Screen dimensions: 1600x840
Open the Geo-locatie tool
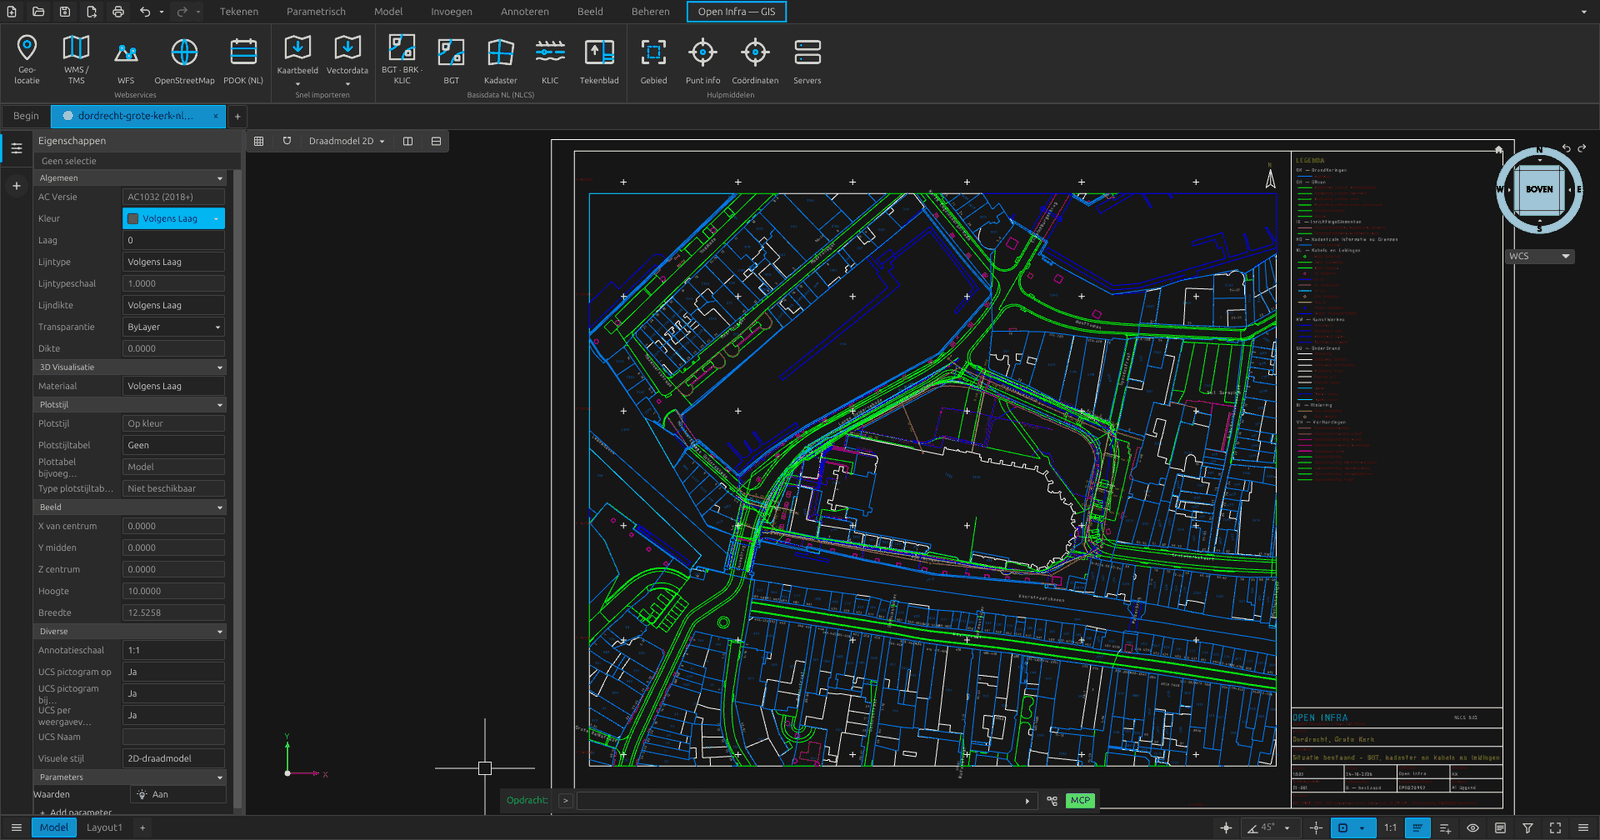pos(27,59)
